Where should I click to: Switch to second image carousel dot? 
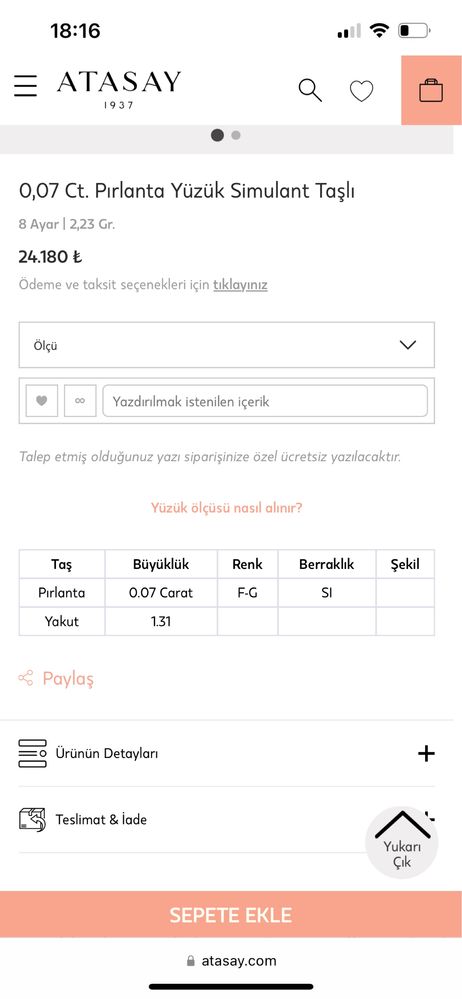[x=236, y=135]
